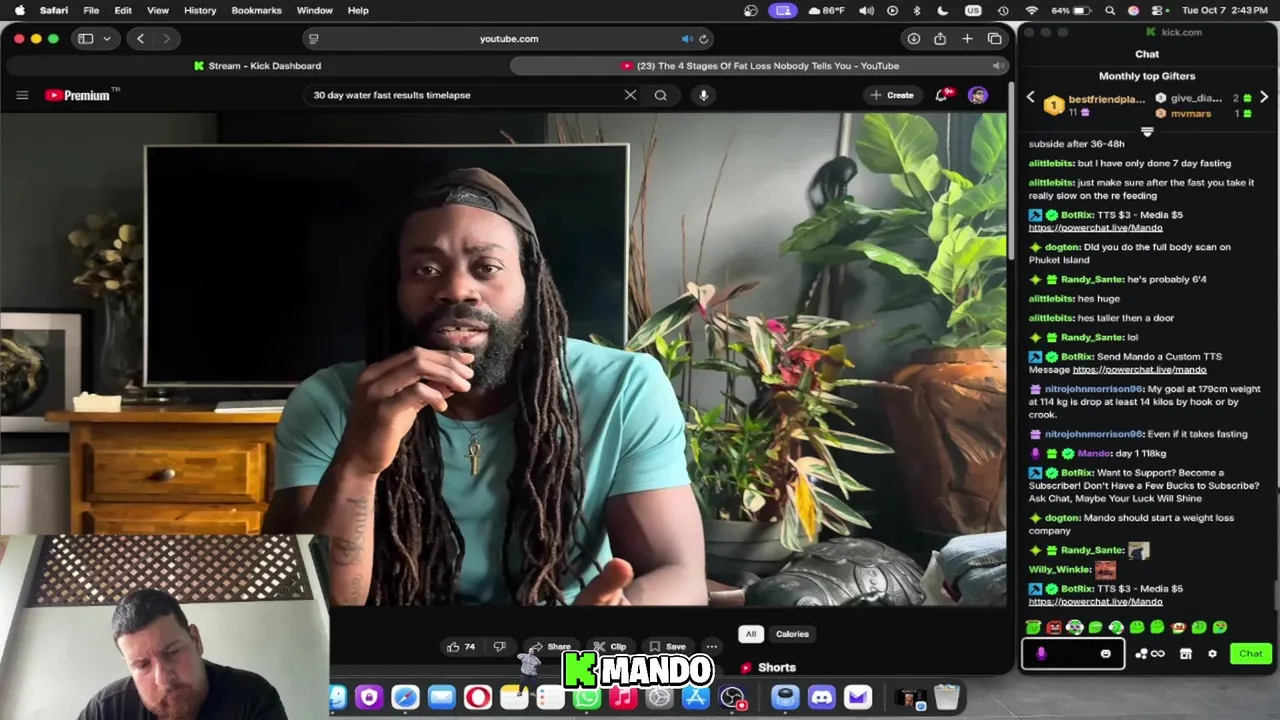1280x720 pixels.
Task: Go forward in Safari
Action: point(166,38)
